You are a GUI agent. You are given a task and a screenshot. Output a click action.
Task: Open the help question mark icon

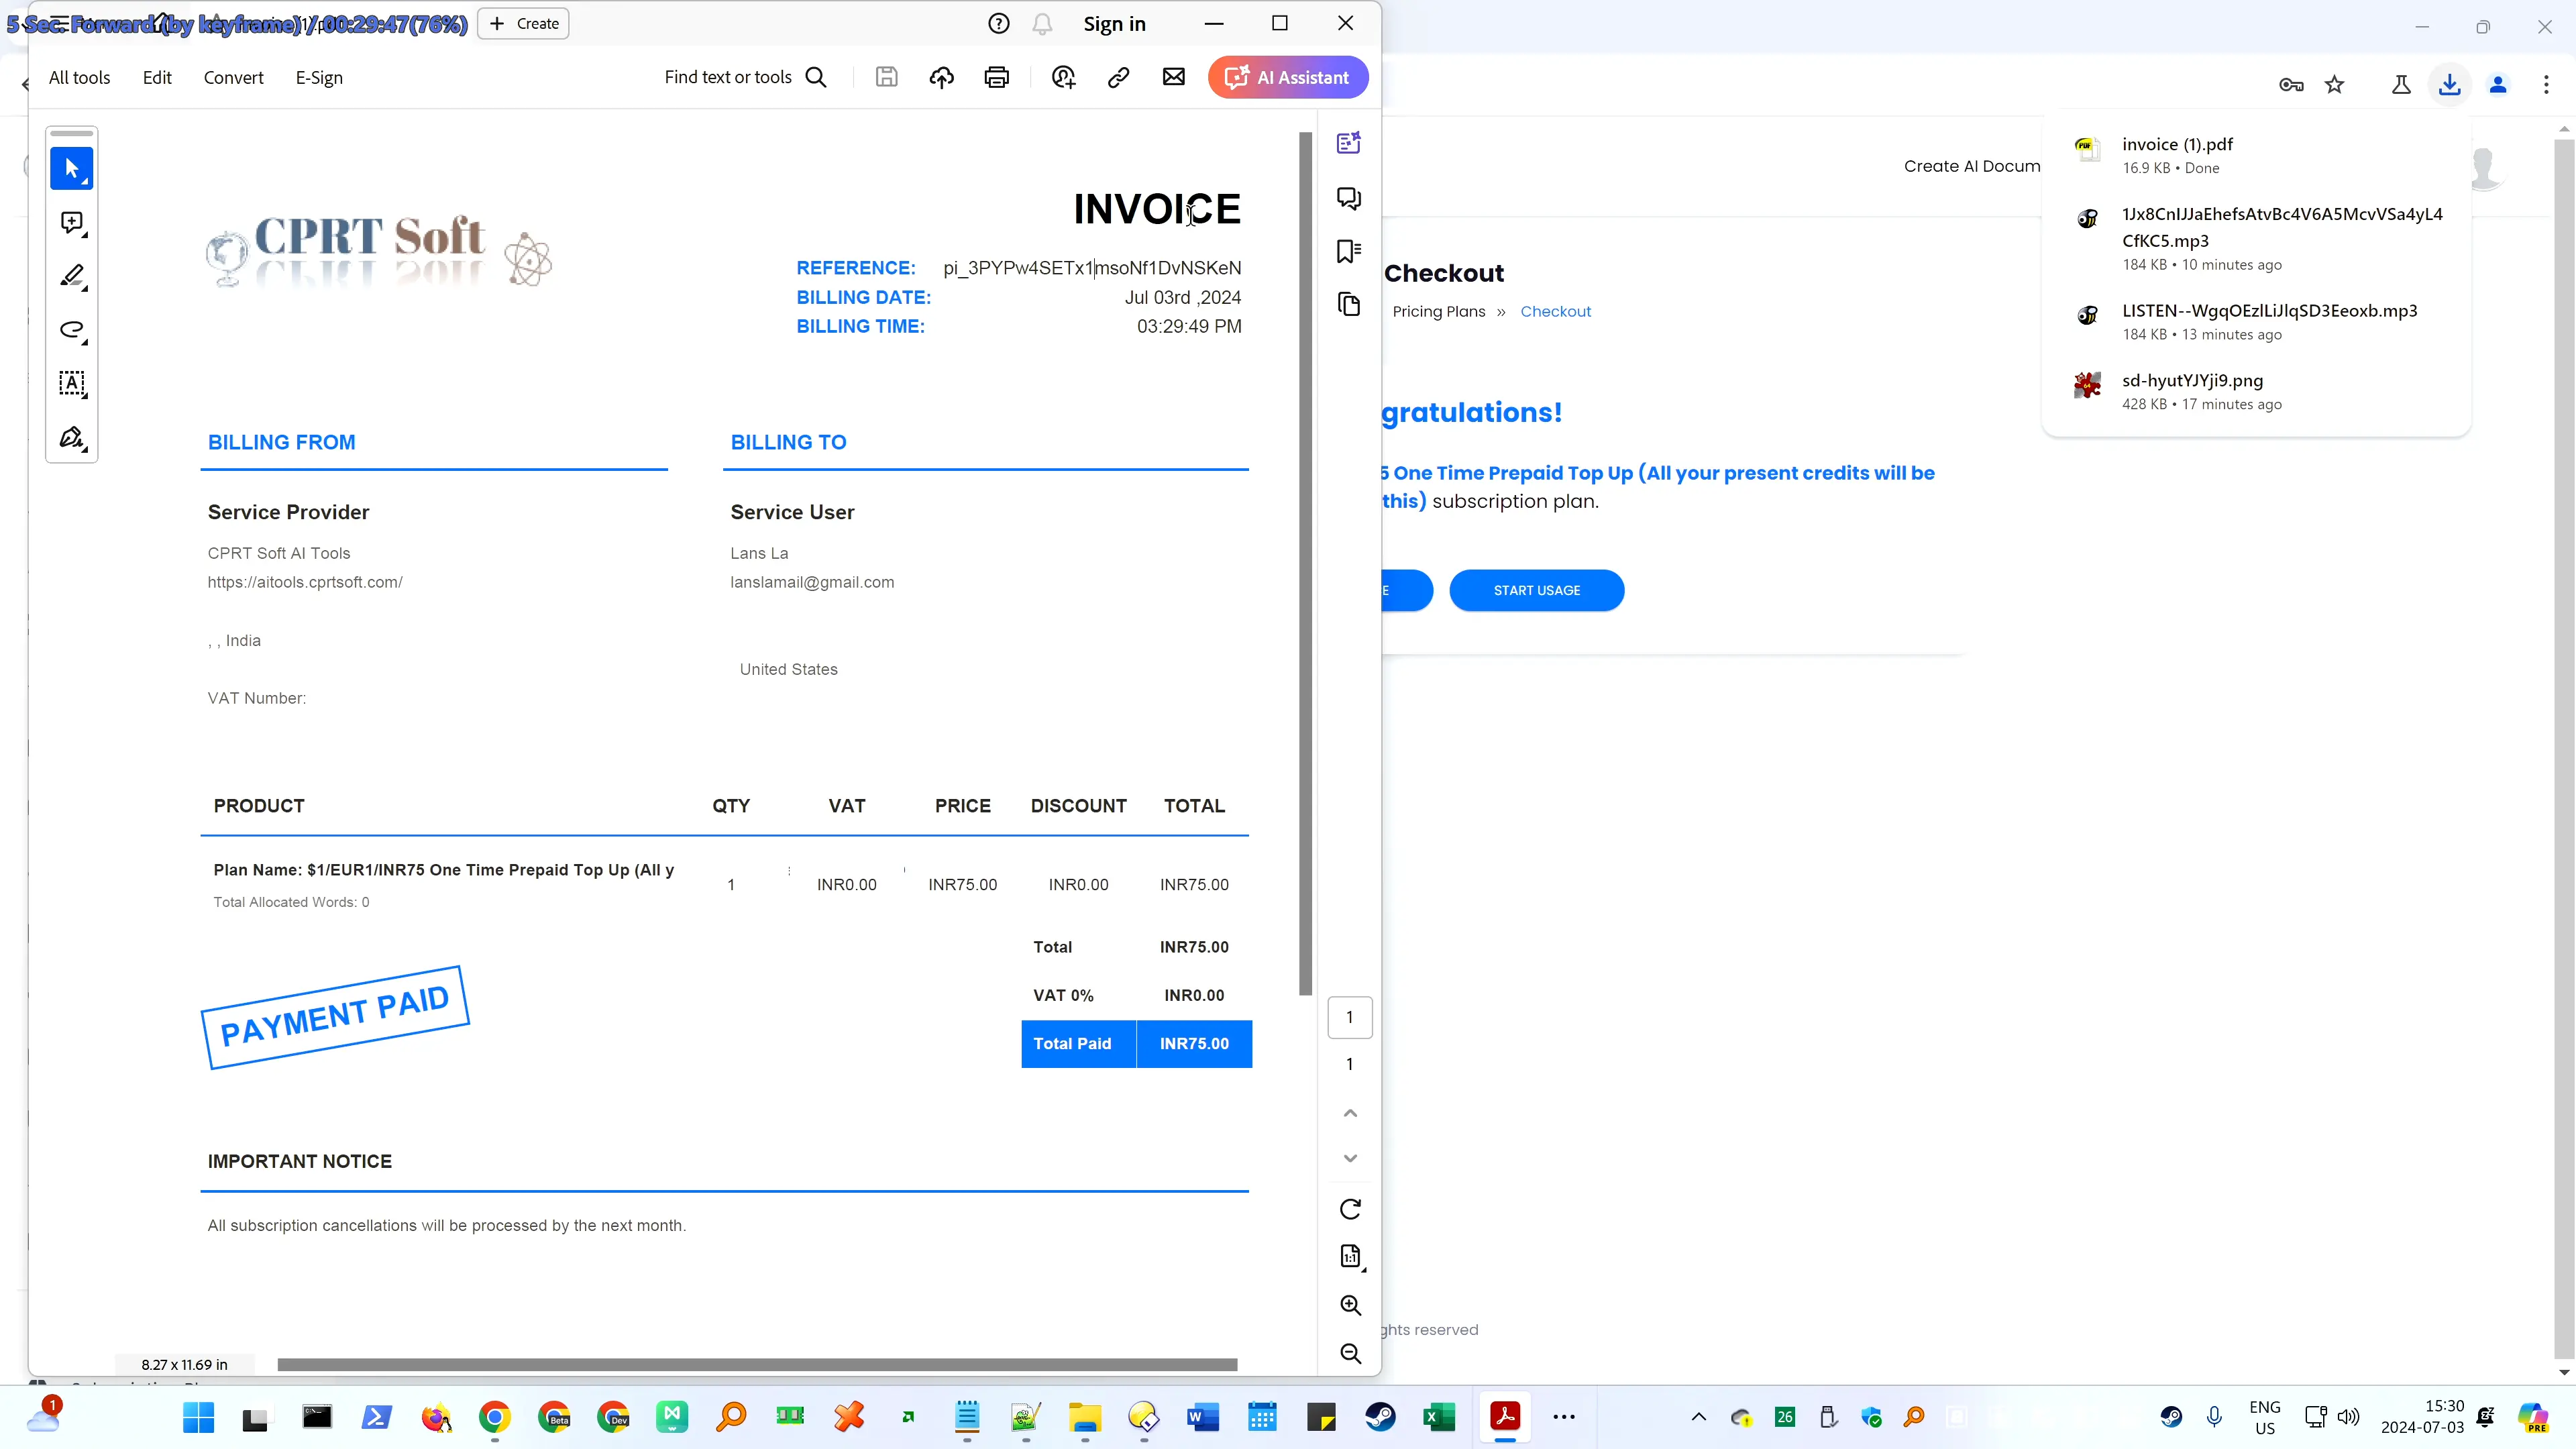[x=998, y=23]
